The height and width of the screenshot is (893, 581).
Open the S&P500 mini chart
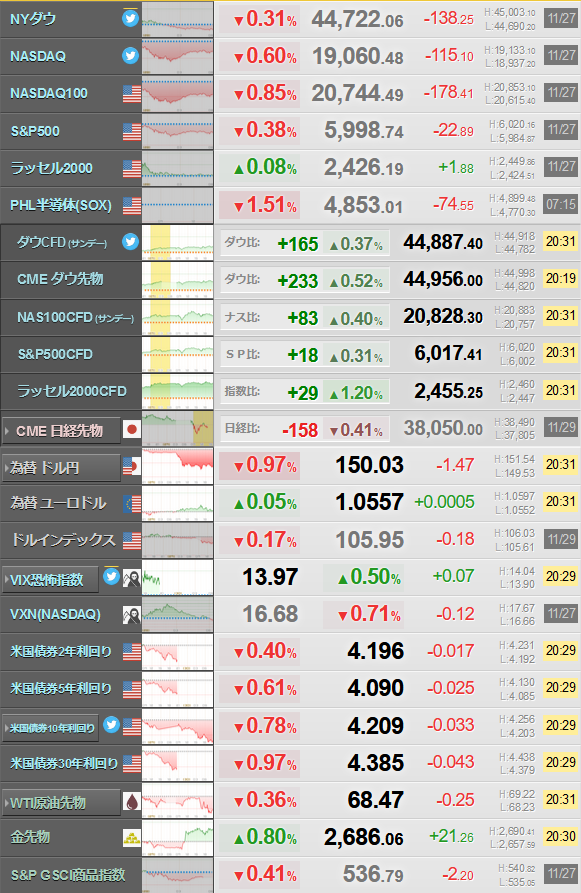coord(177,131)
